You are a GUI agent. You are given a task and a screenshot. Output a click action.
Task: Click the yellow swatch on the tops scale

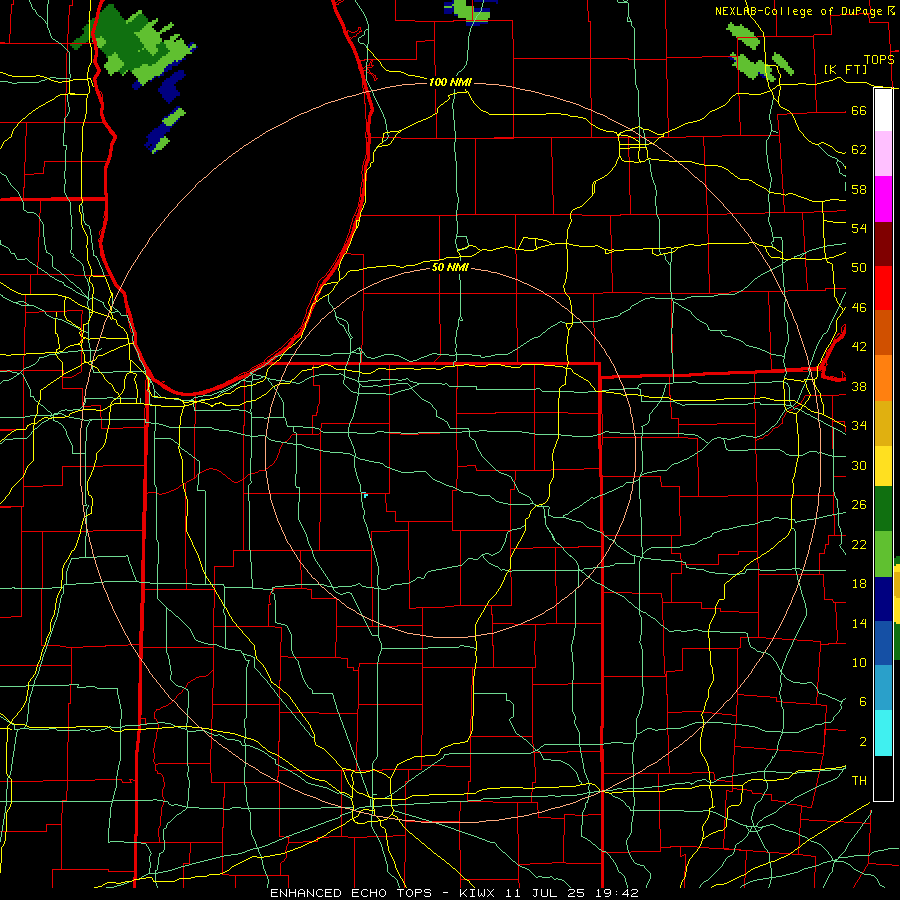pos(883,465)
